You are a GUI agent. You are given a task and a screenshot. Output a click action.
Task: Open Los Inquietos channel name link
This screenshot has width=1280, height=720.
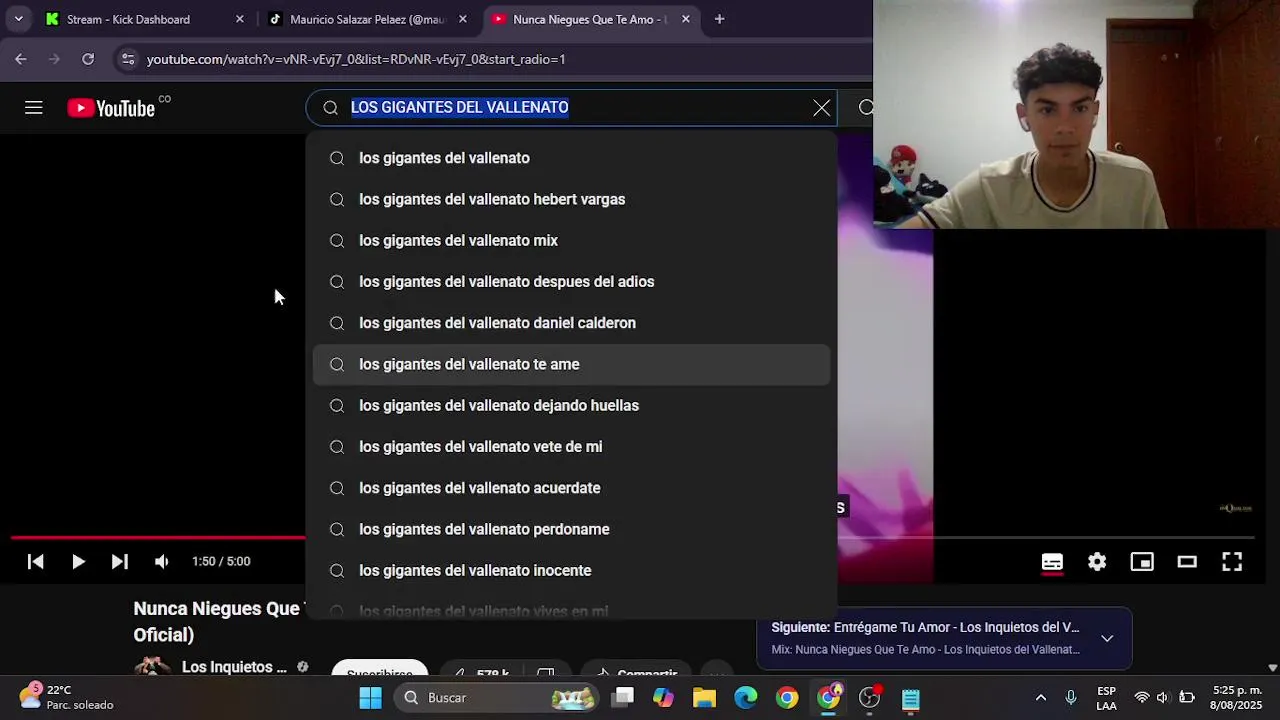tap(234, 667)
